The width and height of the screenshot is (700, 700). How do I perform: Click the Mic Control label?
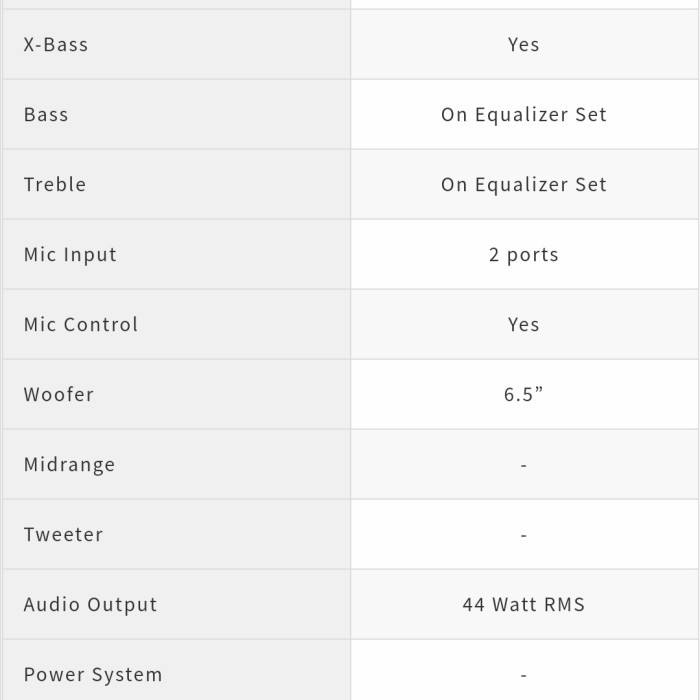(x=81, y=325)
